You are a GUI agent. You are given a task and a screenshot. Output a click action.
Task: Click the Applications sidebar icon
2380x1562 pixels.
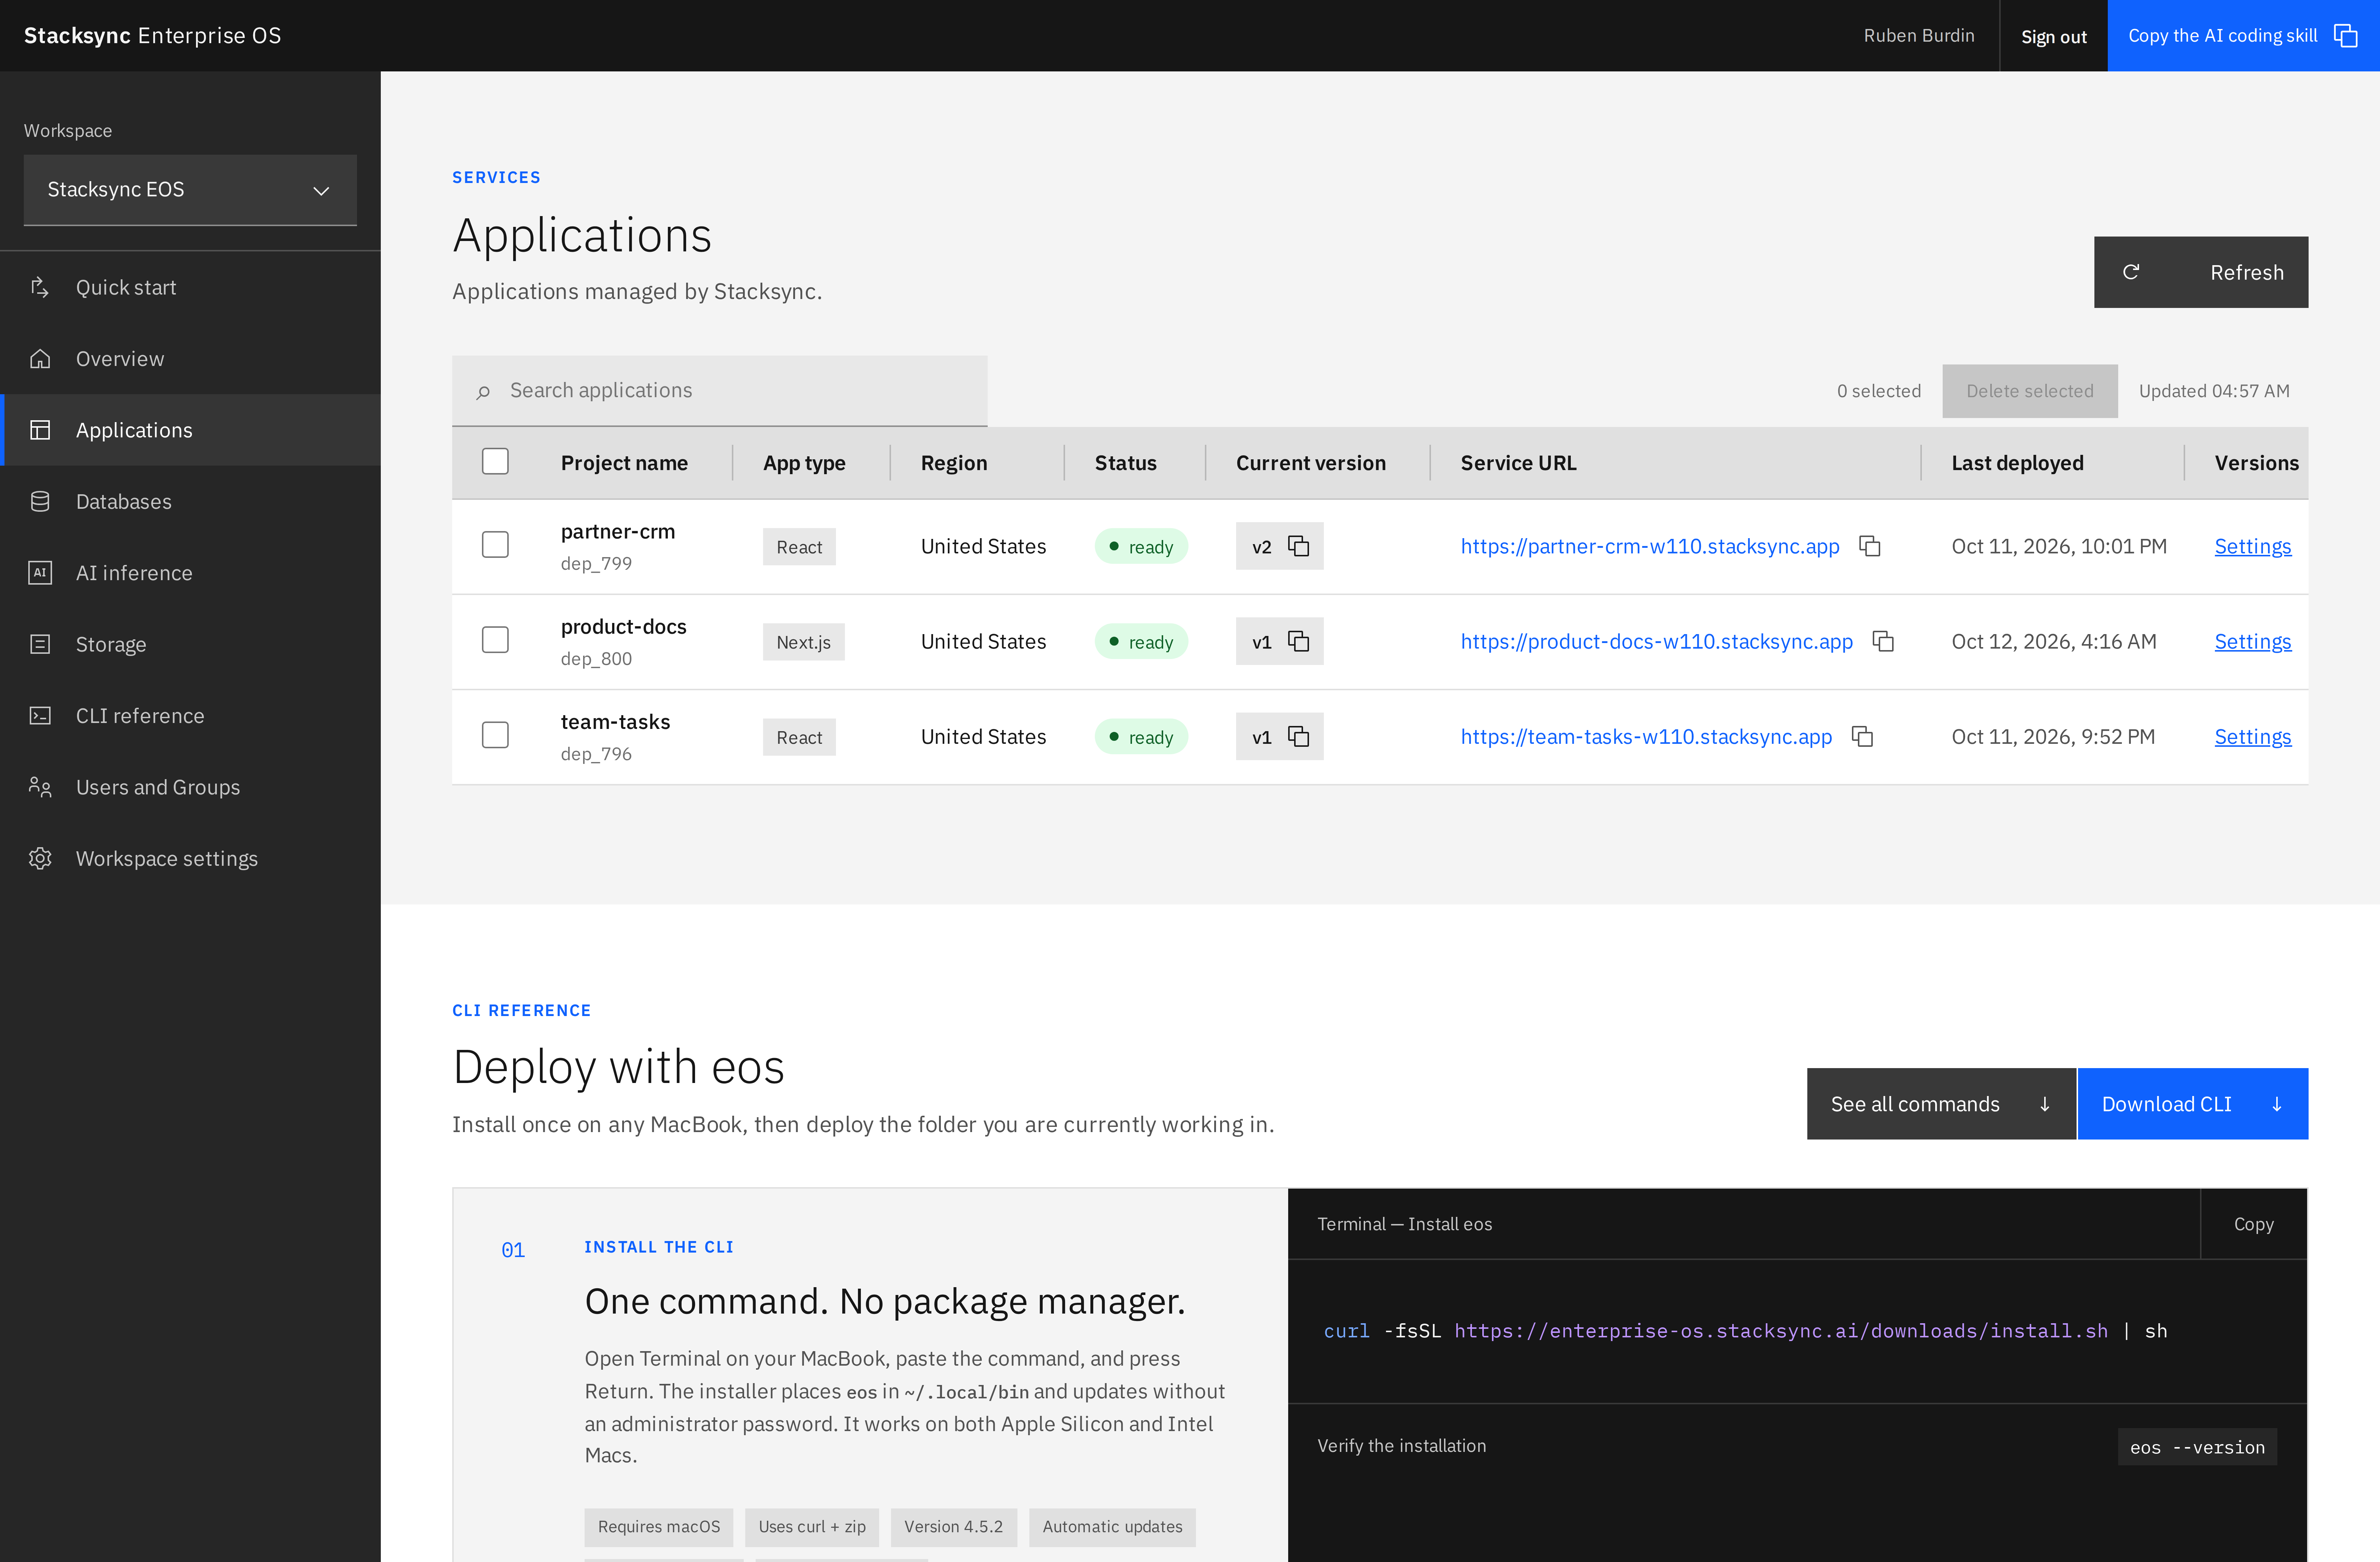pyautogui.click(x=40, y=430)
